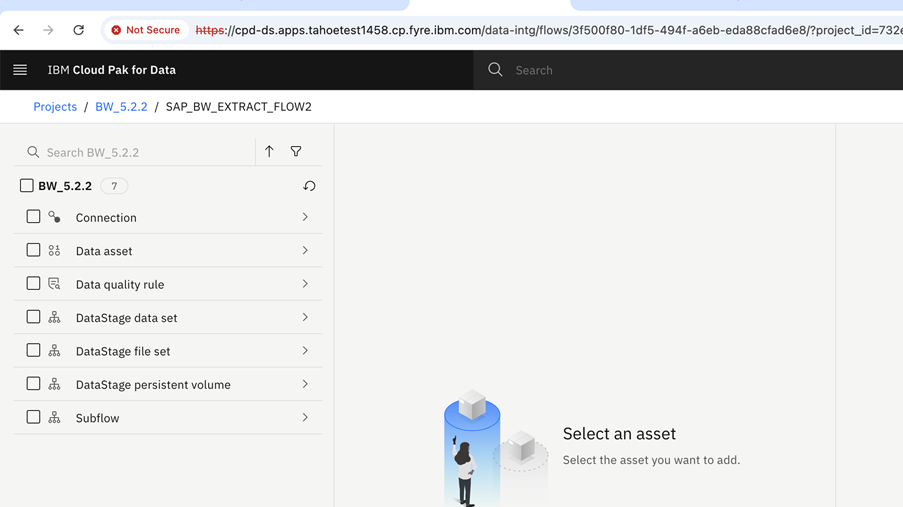Image resolution: width=903 pixels, height=507 pixels.
Task: Click the DataStage file set icon
Action: [x=54, y=350]
